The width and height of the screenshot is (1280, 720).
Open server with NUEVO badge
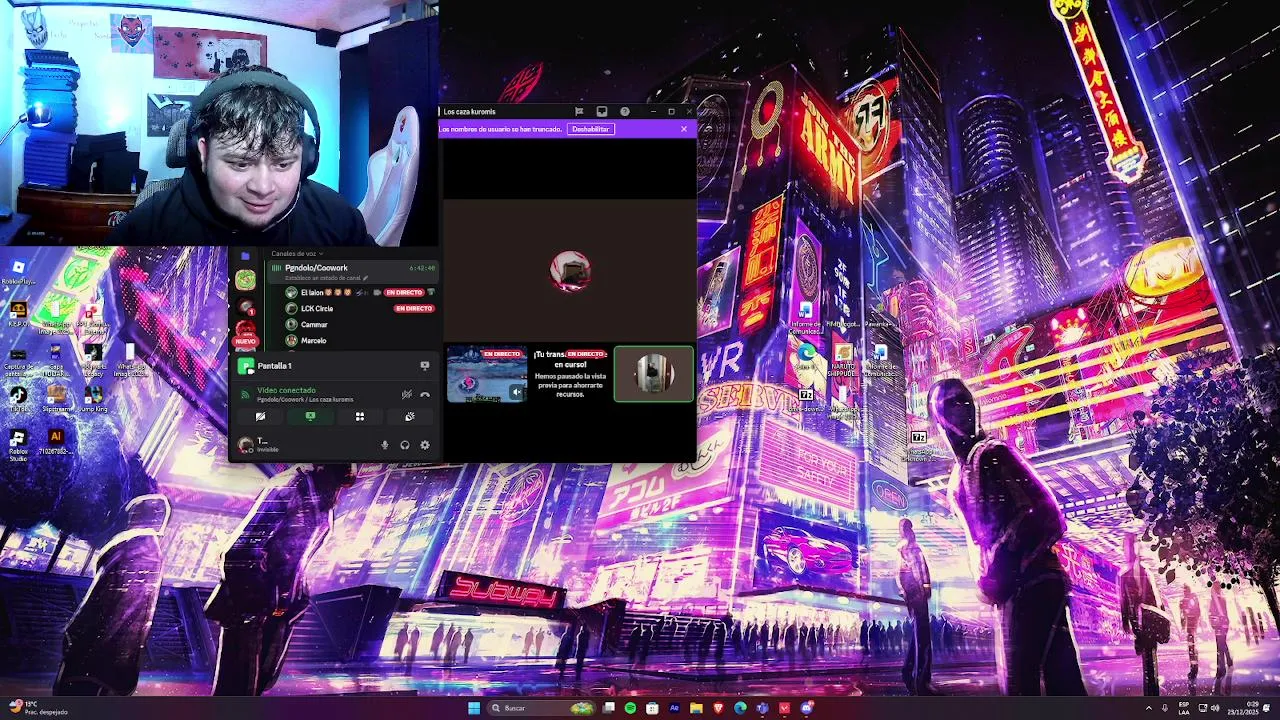coord(245,332)
